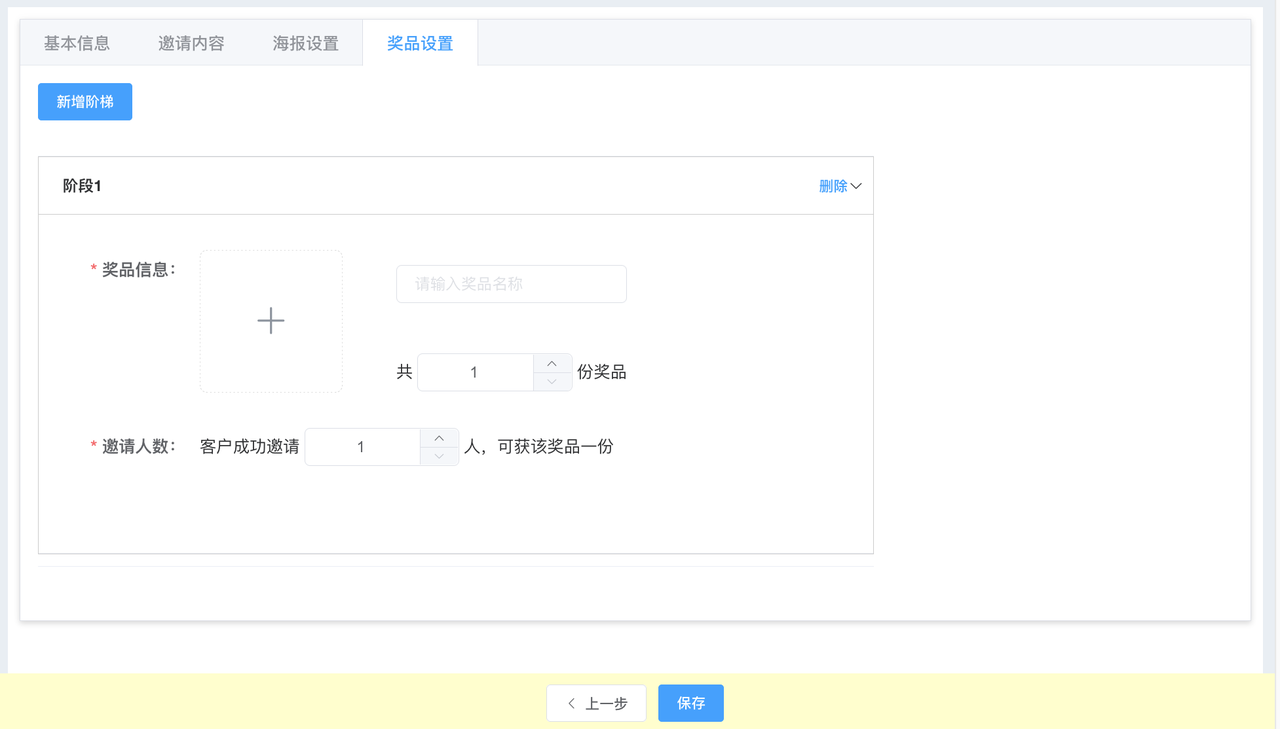This screenshot has width=1280, height=729.
Task: Click the prize quantity number field
Action: pyautogui.click(x=475, y=372)
